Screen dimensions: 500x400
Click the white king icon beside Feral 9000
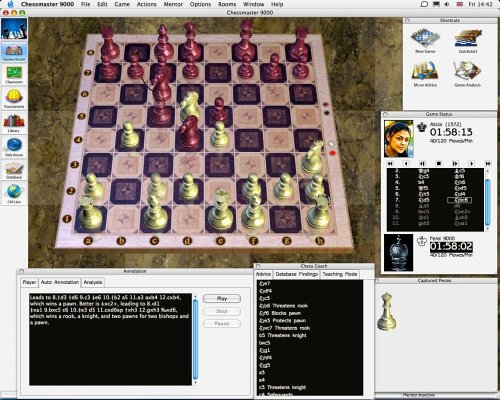pyautogui.click(x=422, y=241)
